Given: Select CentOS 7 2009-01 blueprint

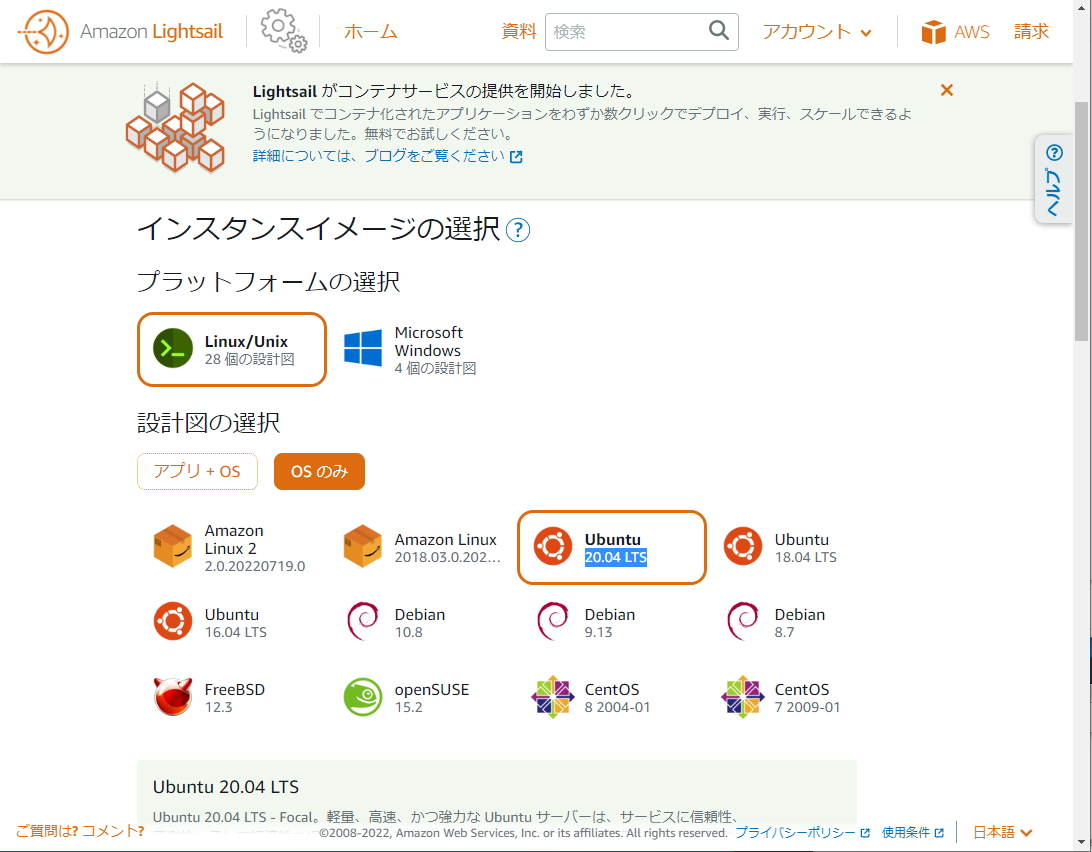Looking at the screenshot, I should click(783, 697).
